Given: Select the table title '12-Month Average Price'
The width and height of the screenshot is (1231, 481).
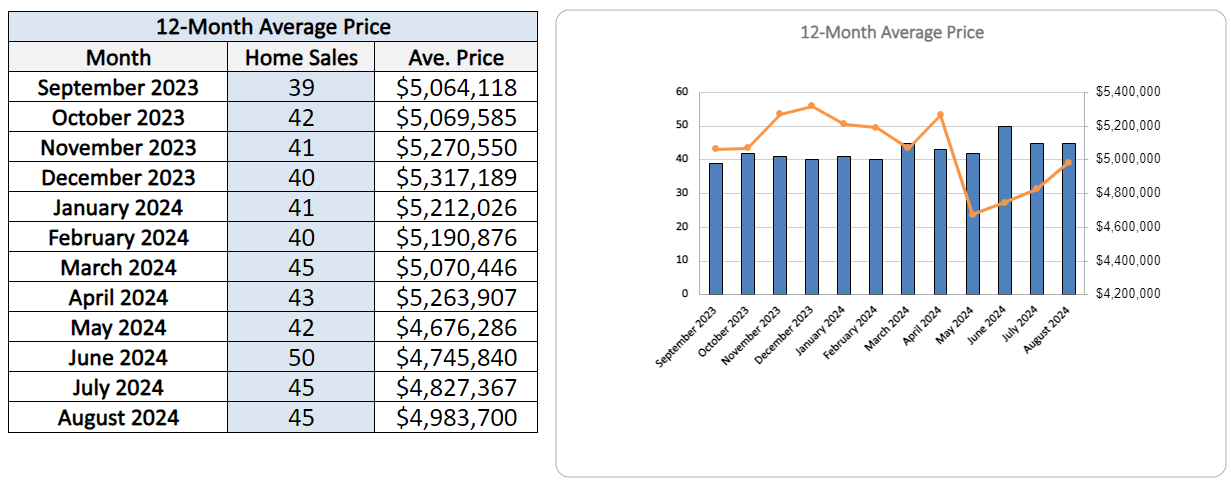Looking at the screenshot, I should point(273,26).
